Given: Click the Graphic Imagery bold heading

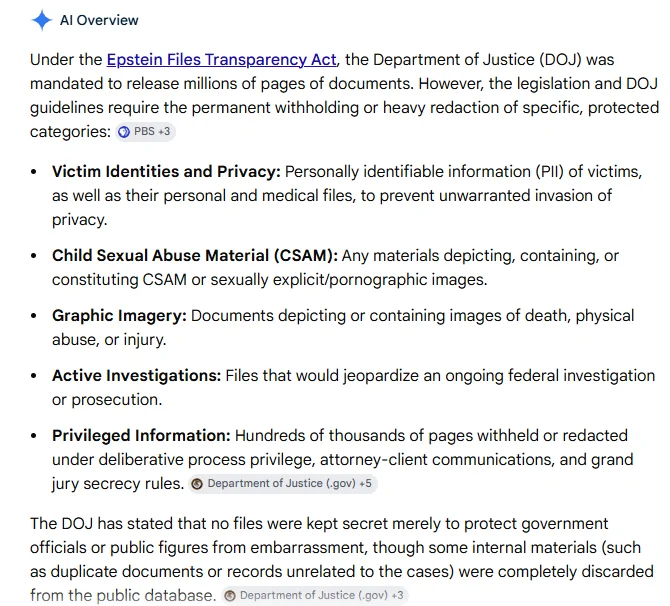Looking at the screenshot, I should [119, 316].
